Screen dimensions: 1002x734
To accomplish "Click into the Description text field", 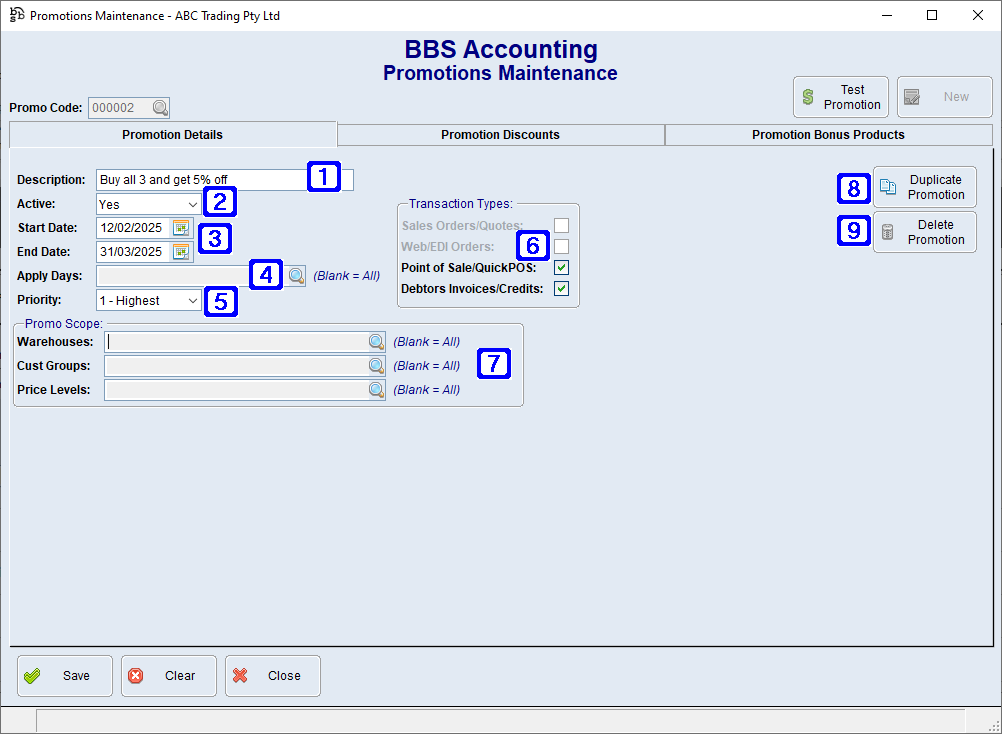I will (x=200, y=180).
